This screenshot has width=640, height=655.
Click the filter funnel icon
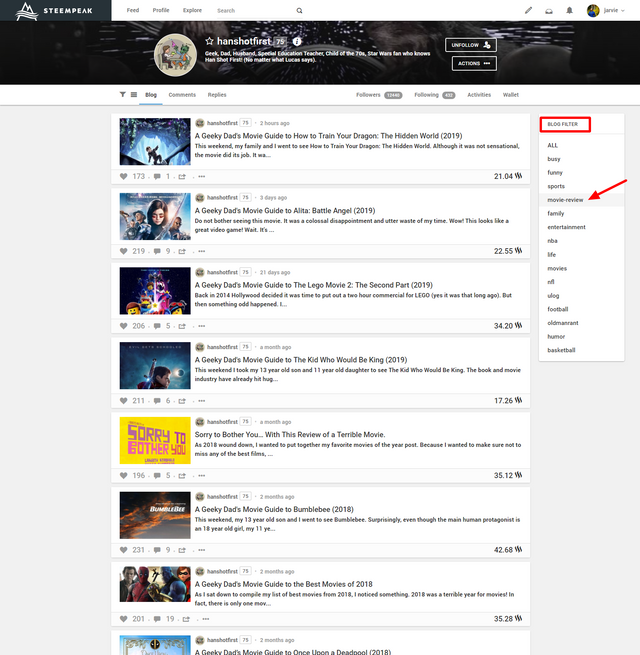pyautogui.click(x=122, y=94)
